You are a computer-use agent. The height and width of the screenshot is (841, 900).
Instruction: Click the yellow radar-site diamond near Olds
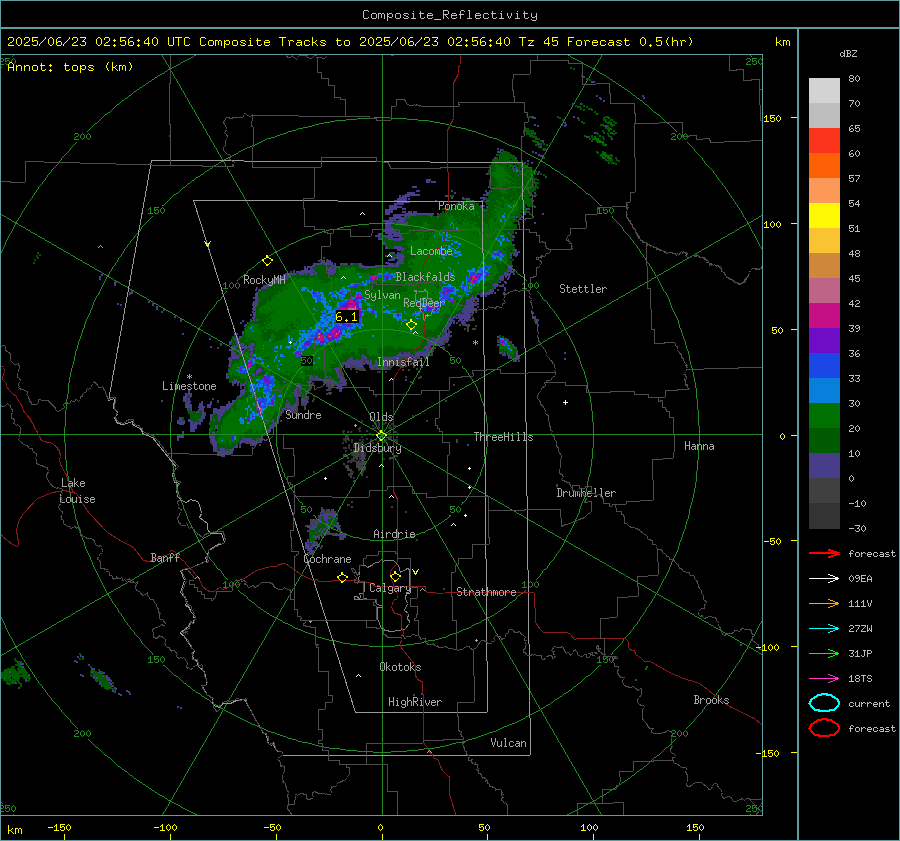[381, 436]
